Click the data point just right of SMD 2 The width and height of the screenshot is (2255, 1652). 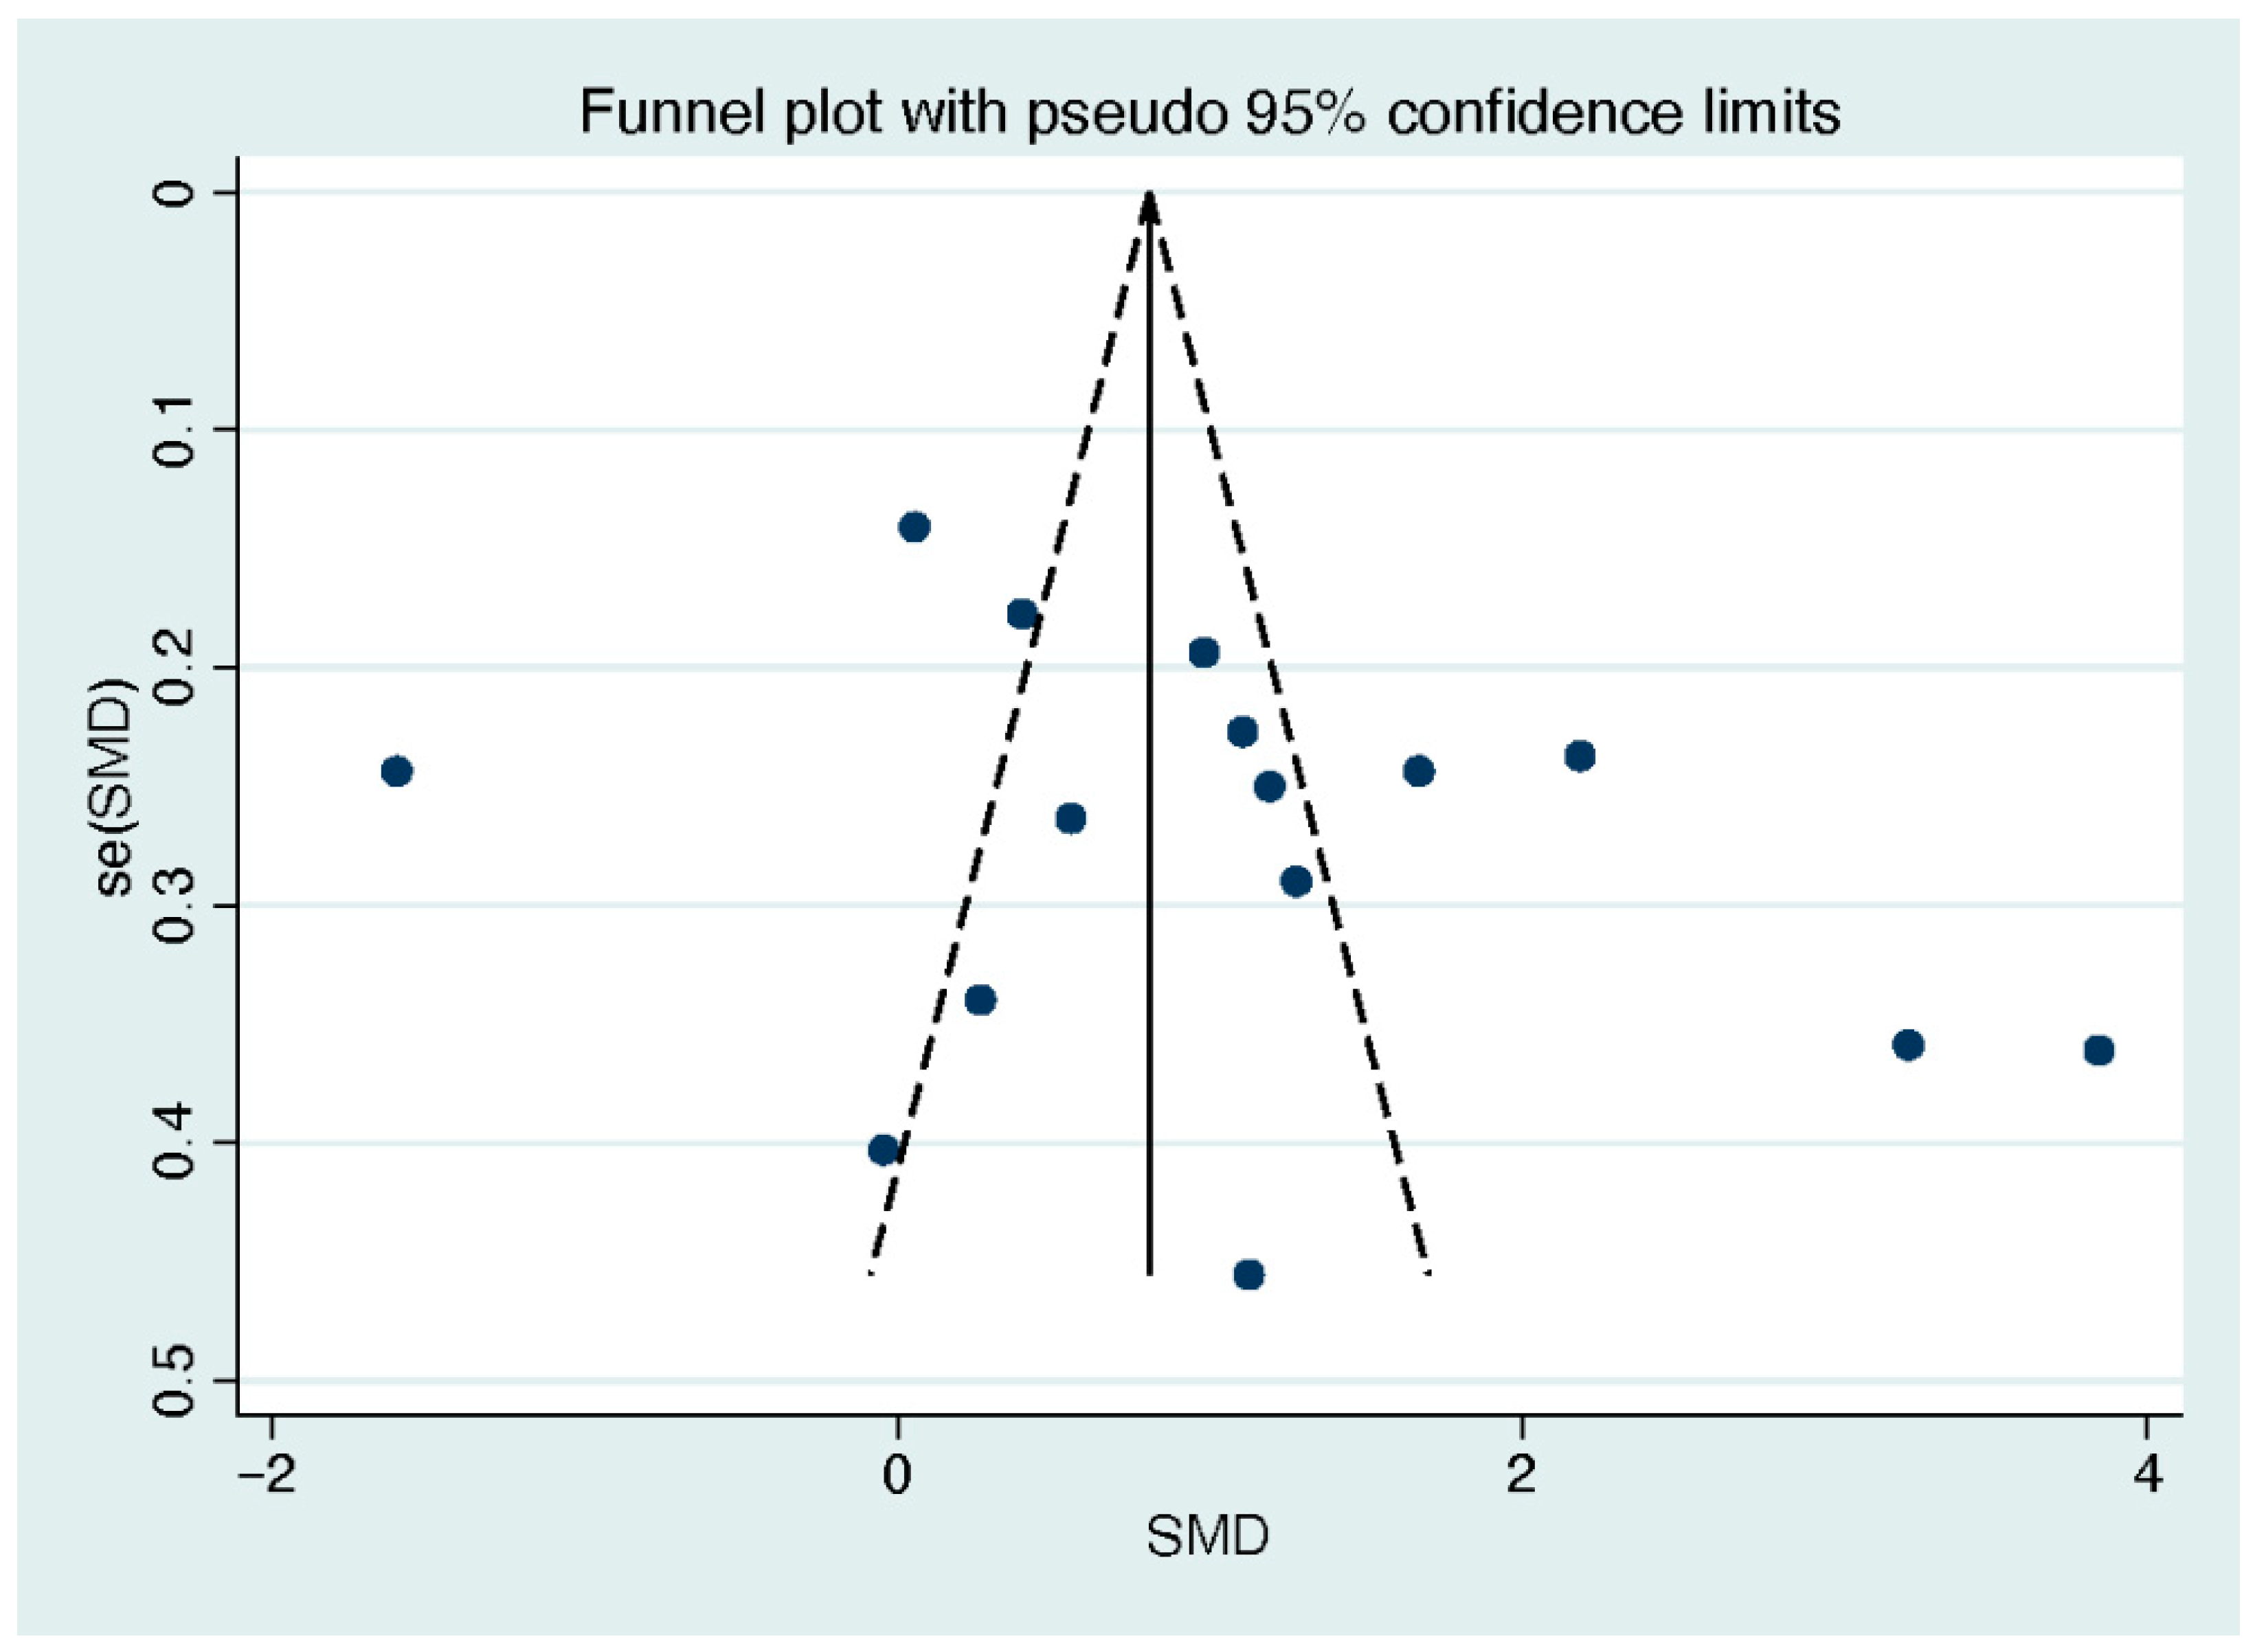[1579, 756]
